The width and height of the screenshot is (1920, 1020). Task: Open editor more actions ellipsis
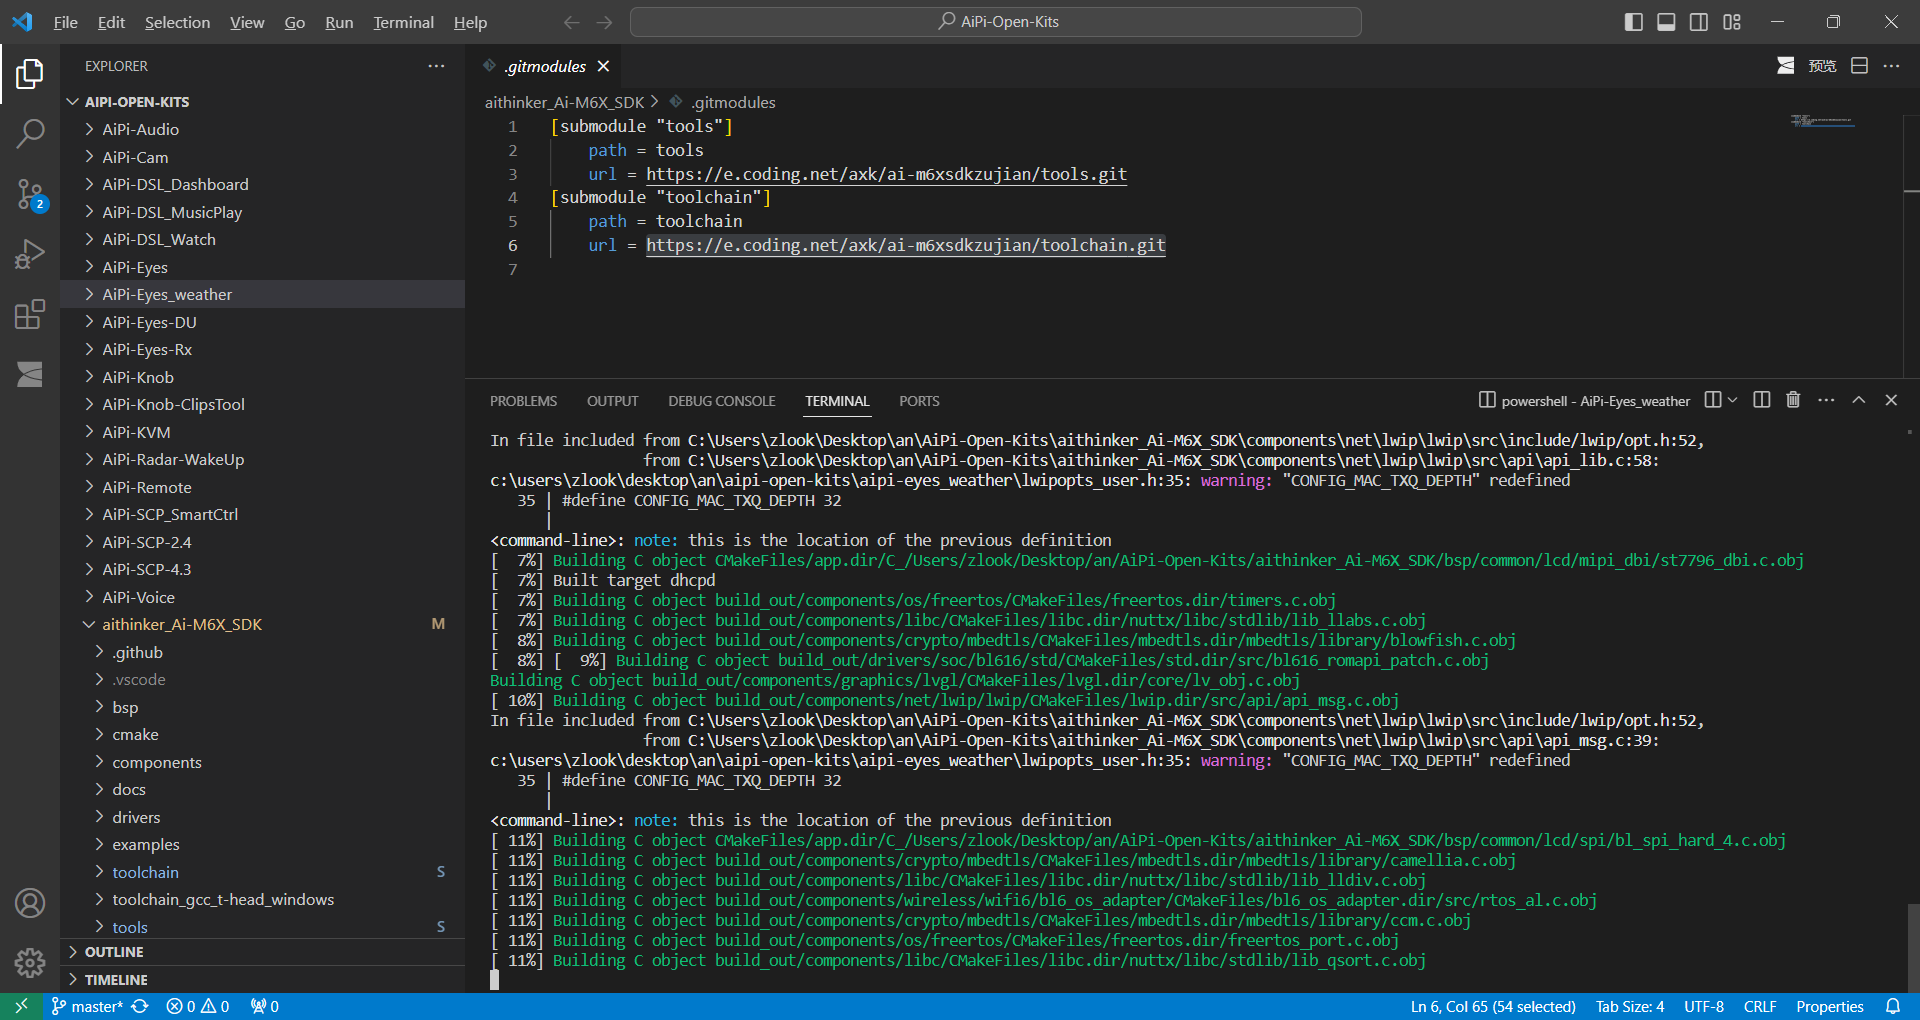(x=1891, y=66)
